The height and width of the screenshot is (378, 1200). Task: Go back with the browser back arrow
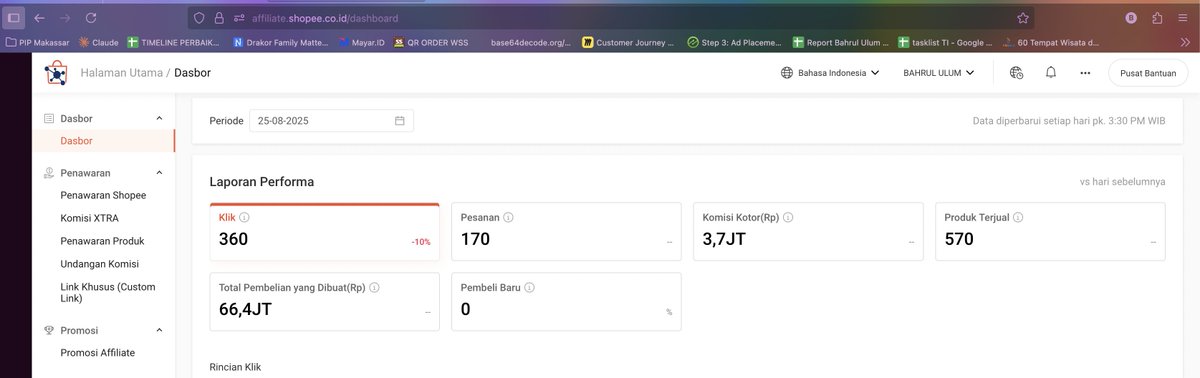[x=39, y=18]
